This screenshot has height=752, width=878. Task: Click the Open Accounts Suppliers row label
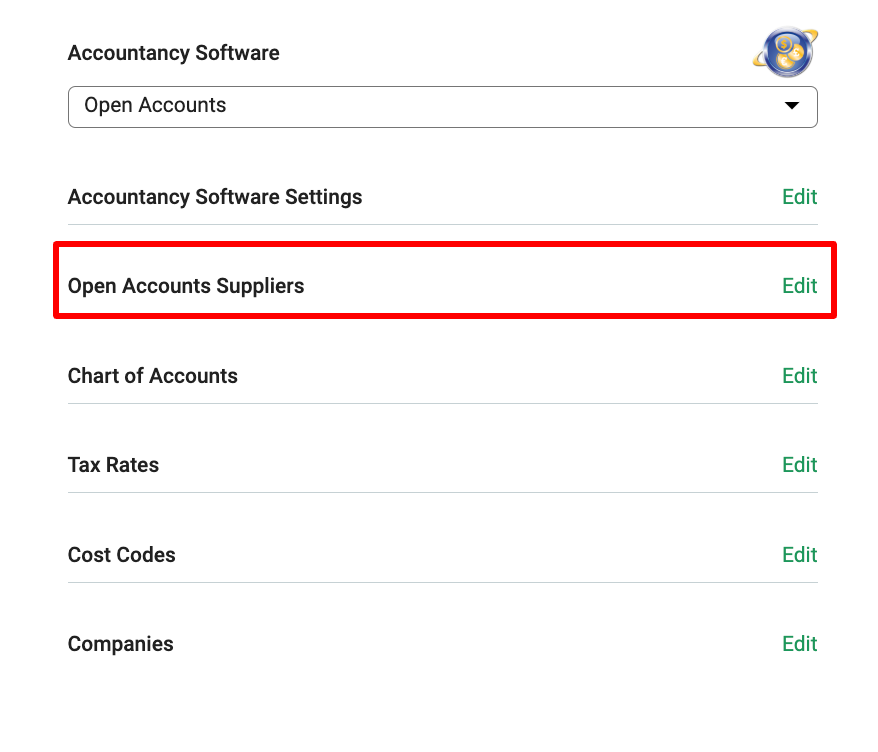pyautogui.click(x=186, y=286)
